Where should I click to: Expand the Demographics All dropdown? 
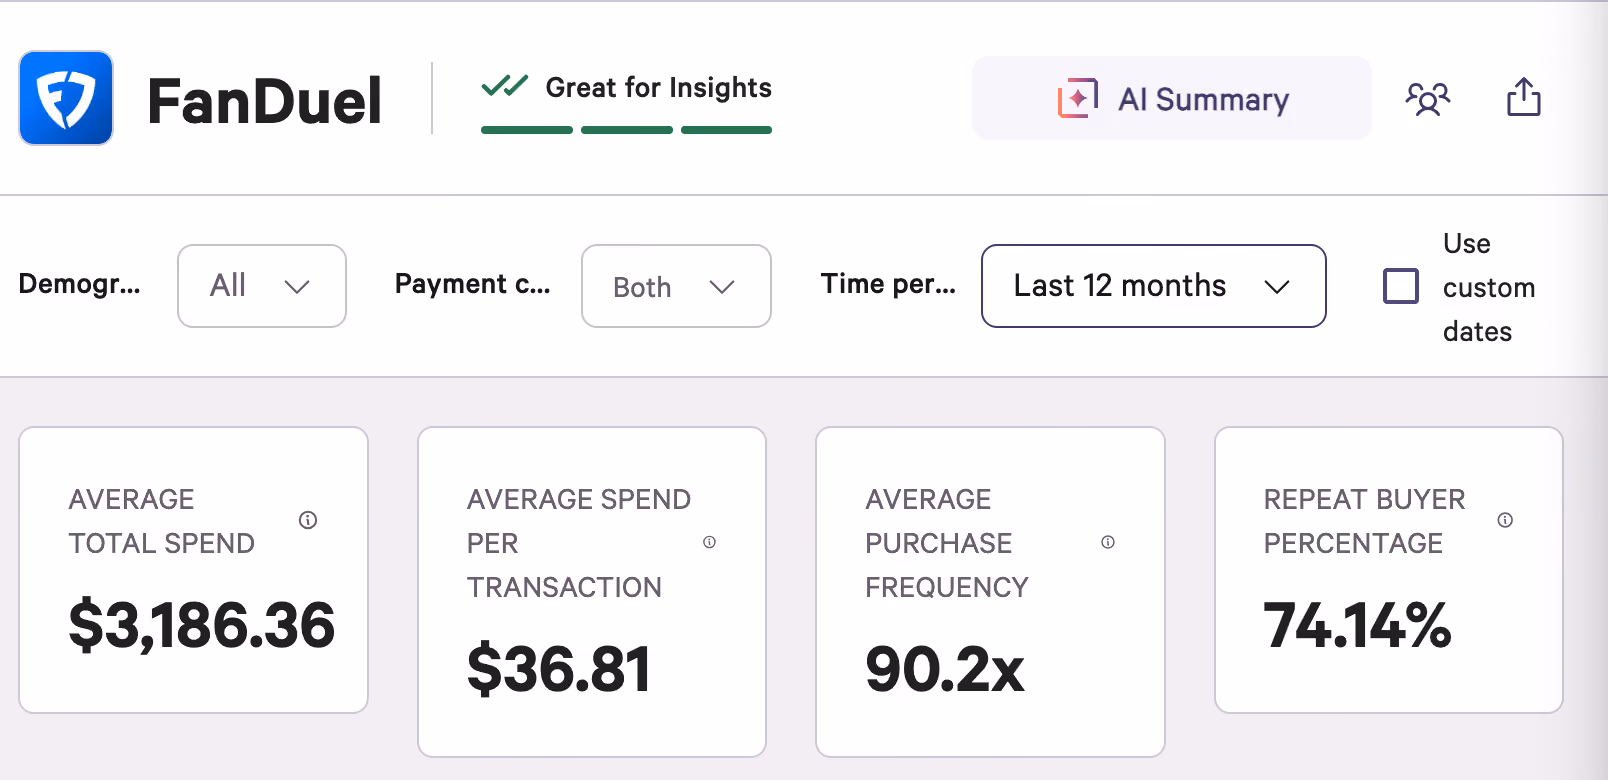[x=262, y=286]
